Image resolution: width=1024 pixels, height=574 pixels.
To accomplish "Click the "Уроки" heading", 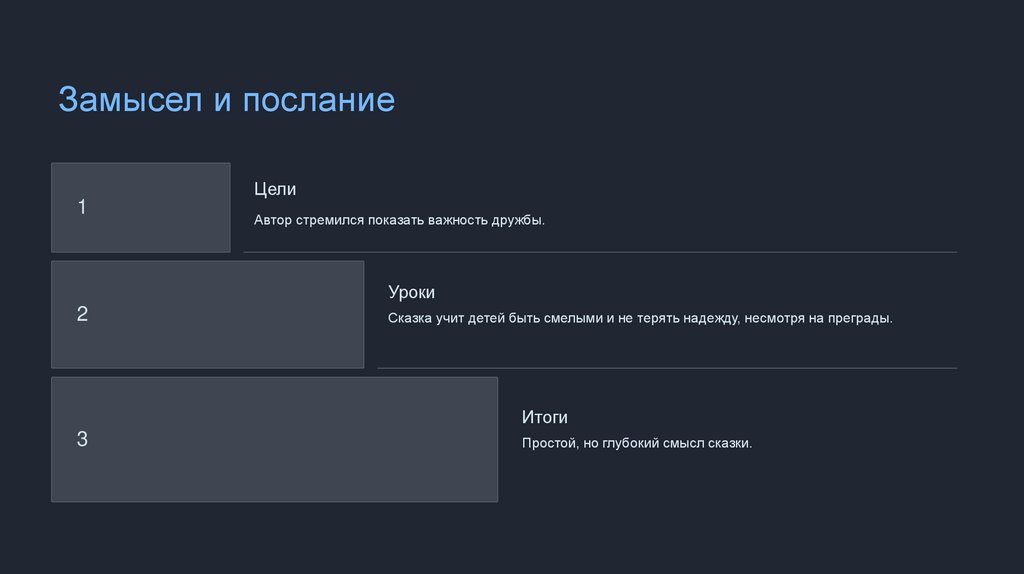I will (x=411, y=293).
